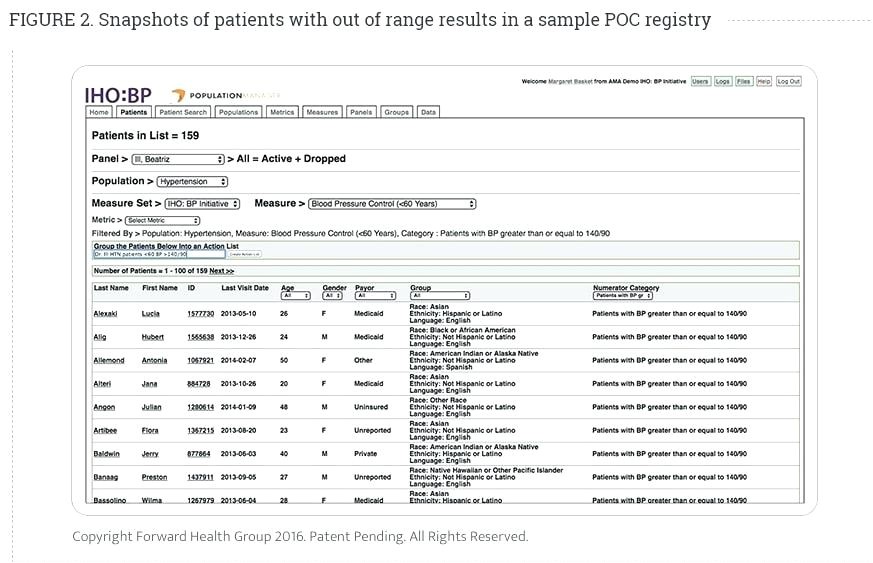
Task: Click the Log Out button
Action: 789,81
